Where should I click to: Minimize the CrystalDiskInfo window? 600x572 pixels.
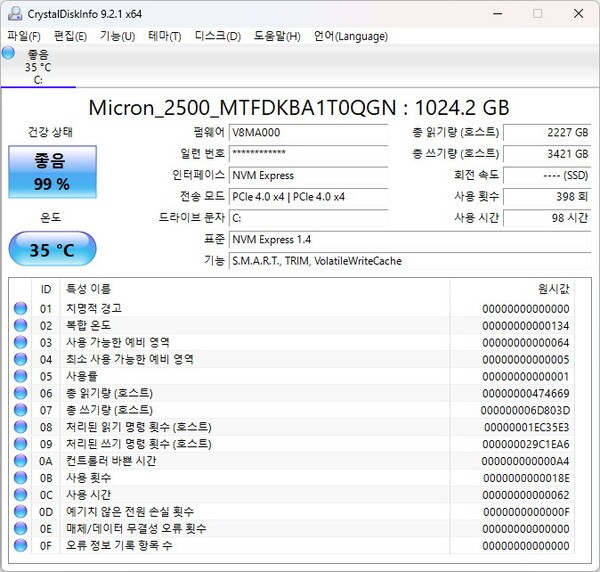click(497, 14)
